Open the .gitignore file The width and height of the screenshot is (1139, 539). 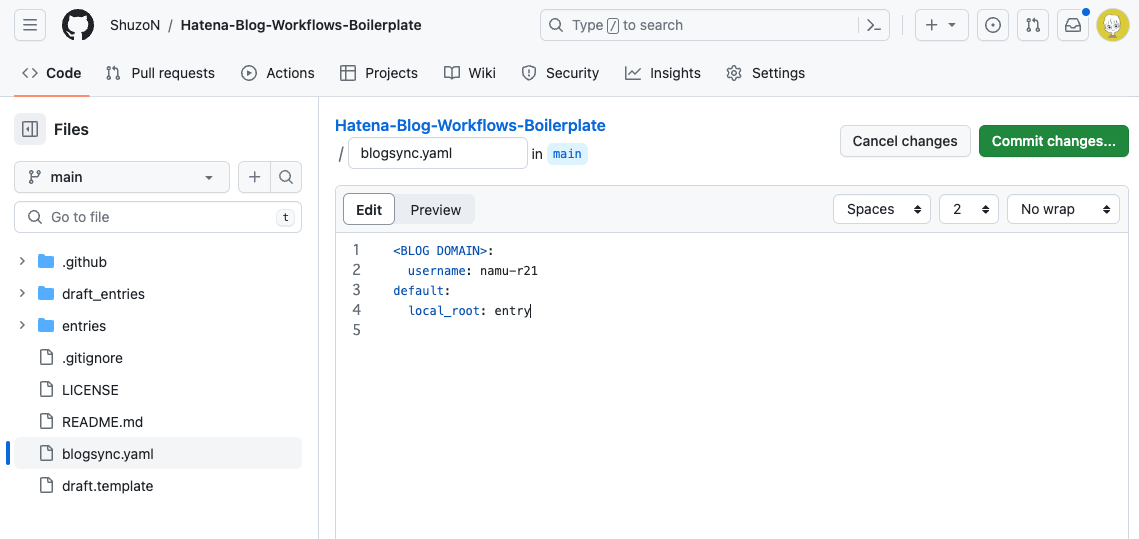click(x=92, y=358)
